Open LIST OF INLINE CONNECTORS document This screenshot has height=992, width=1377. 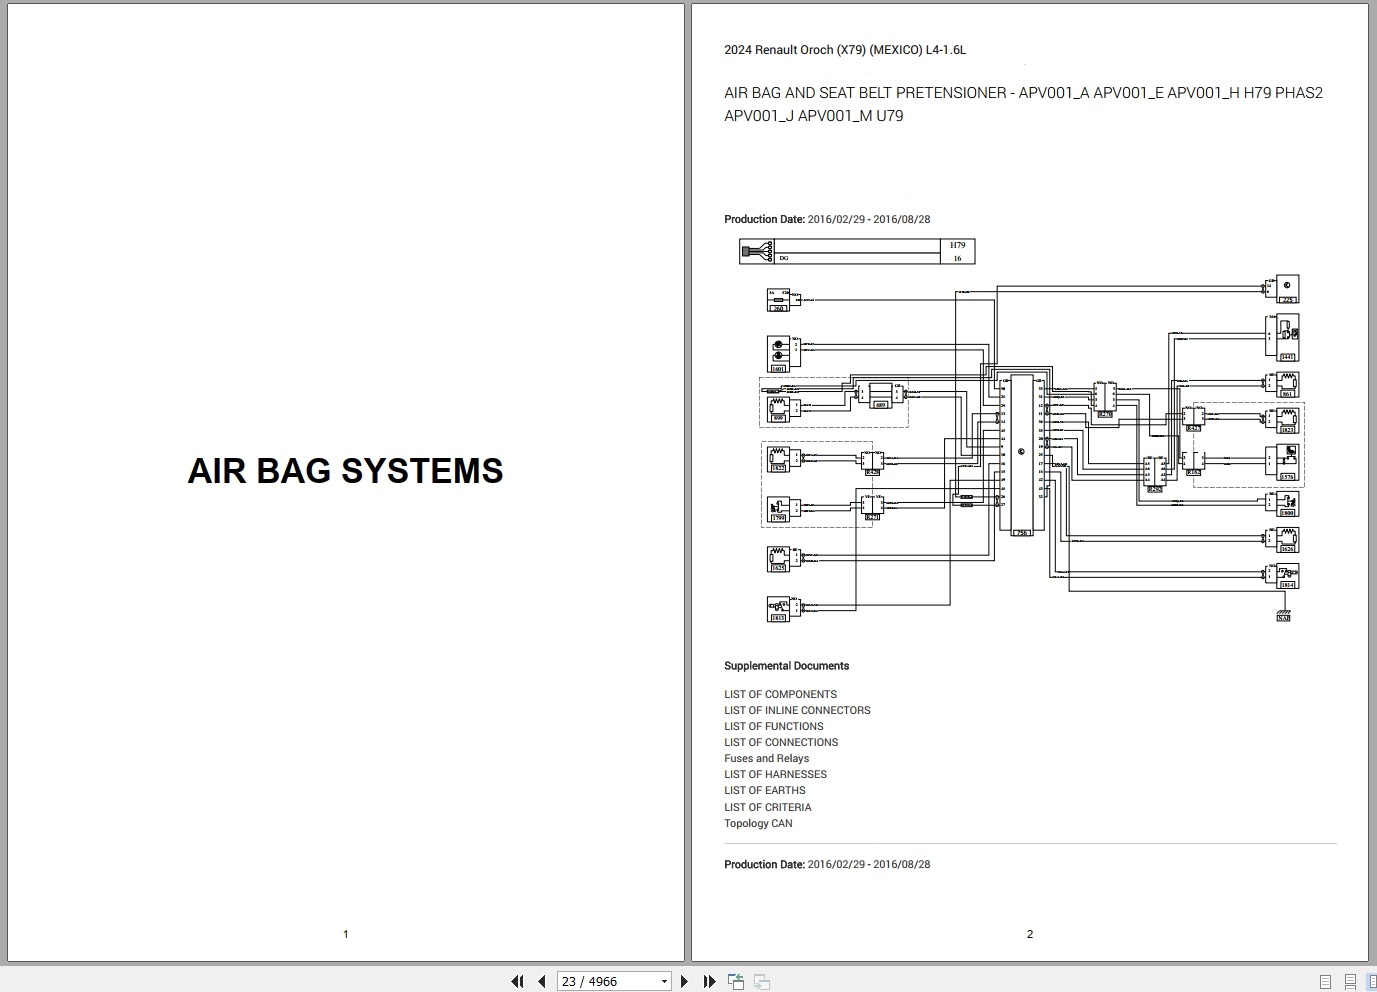797,710
